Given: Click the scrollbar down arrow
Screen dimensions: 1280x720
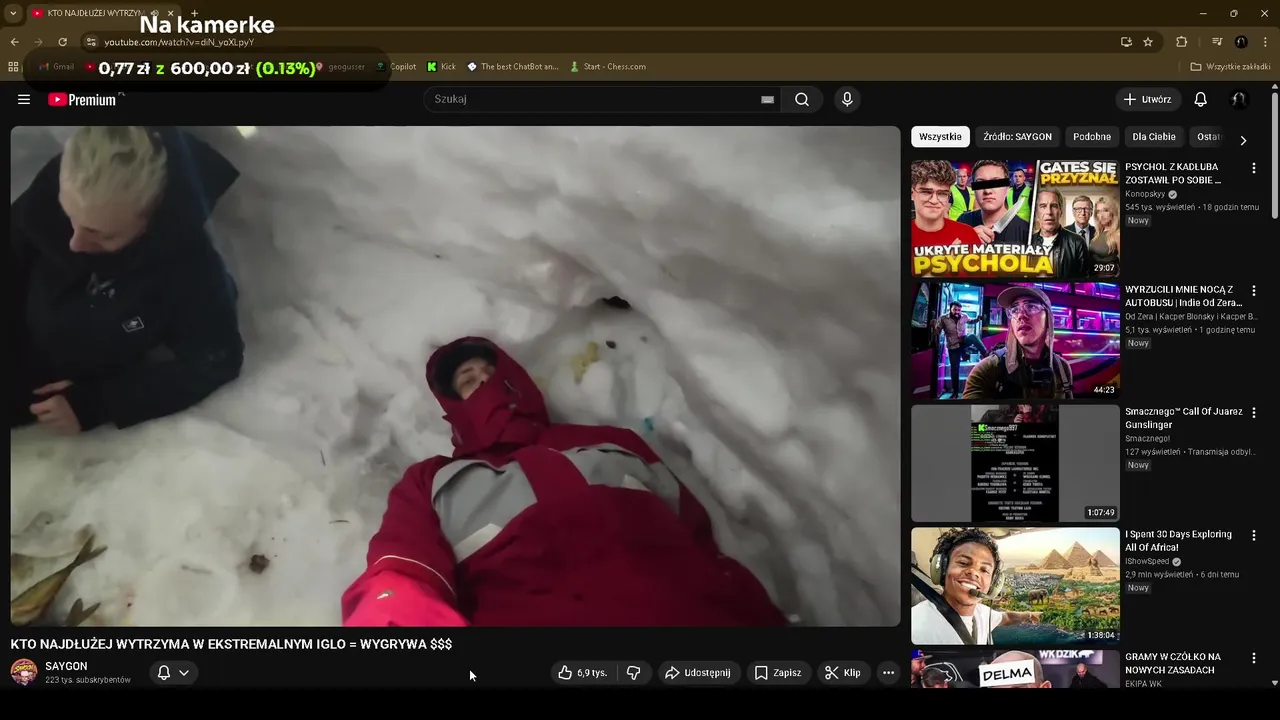Looking at the screenshot, I should pyautogui.click(x=1274, y=683).
